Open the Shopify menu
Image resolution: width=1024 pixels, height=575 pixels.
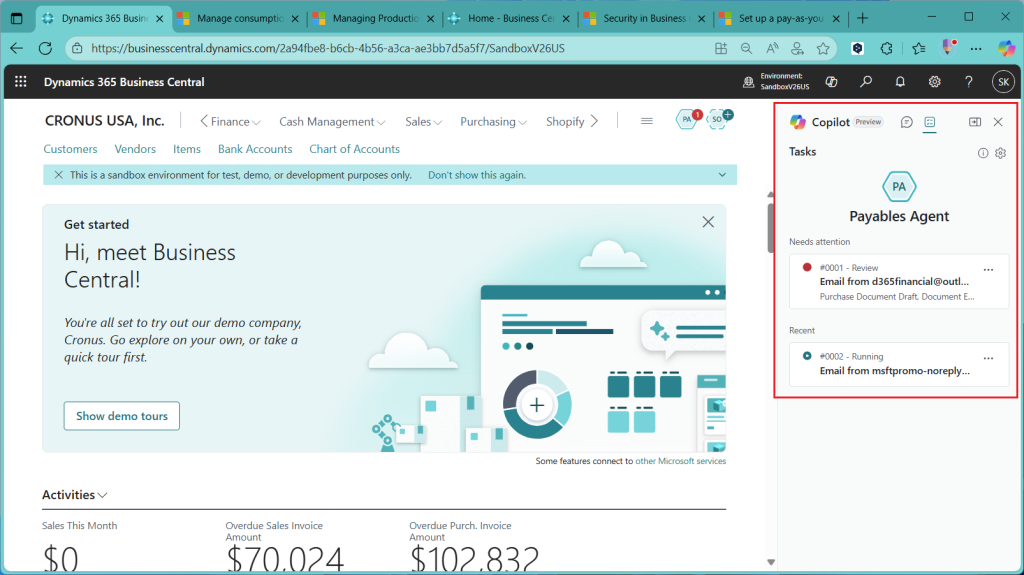pyautogui.click(x=565, y=122)
